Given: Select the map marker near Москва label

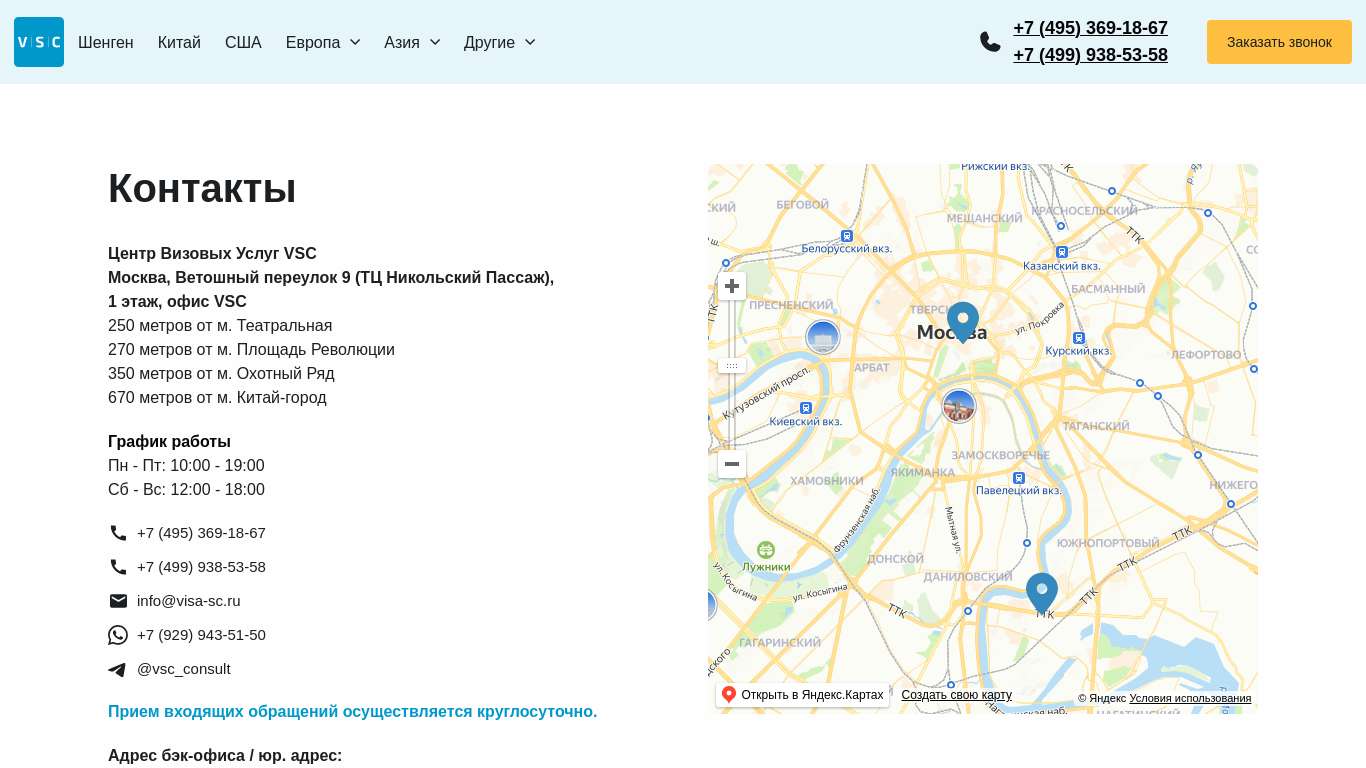Looking at the screenshot, I should (962, 318).
